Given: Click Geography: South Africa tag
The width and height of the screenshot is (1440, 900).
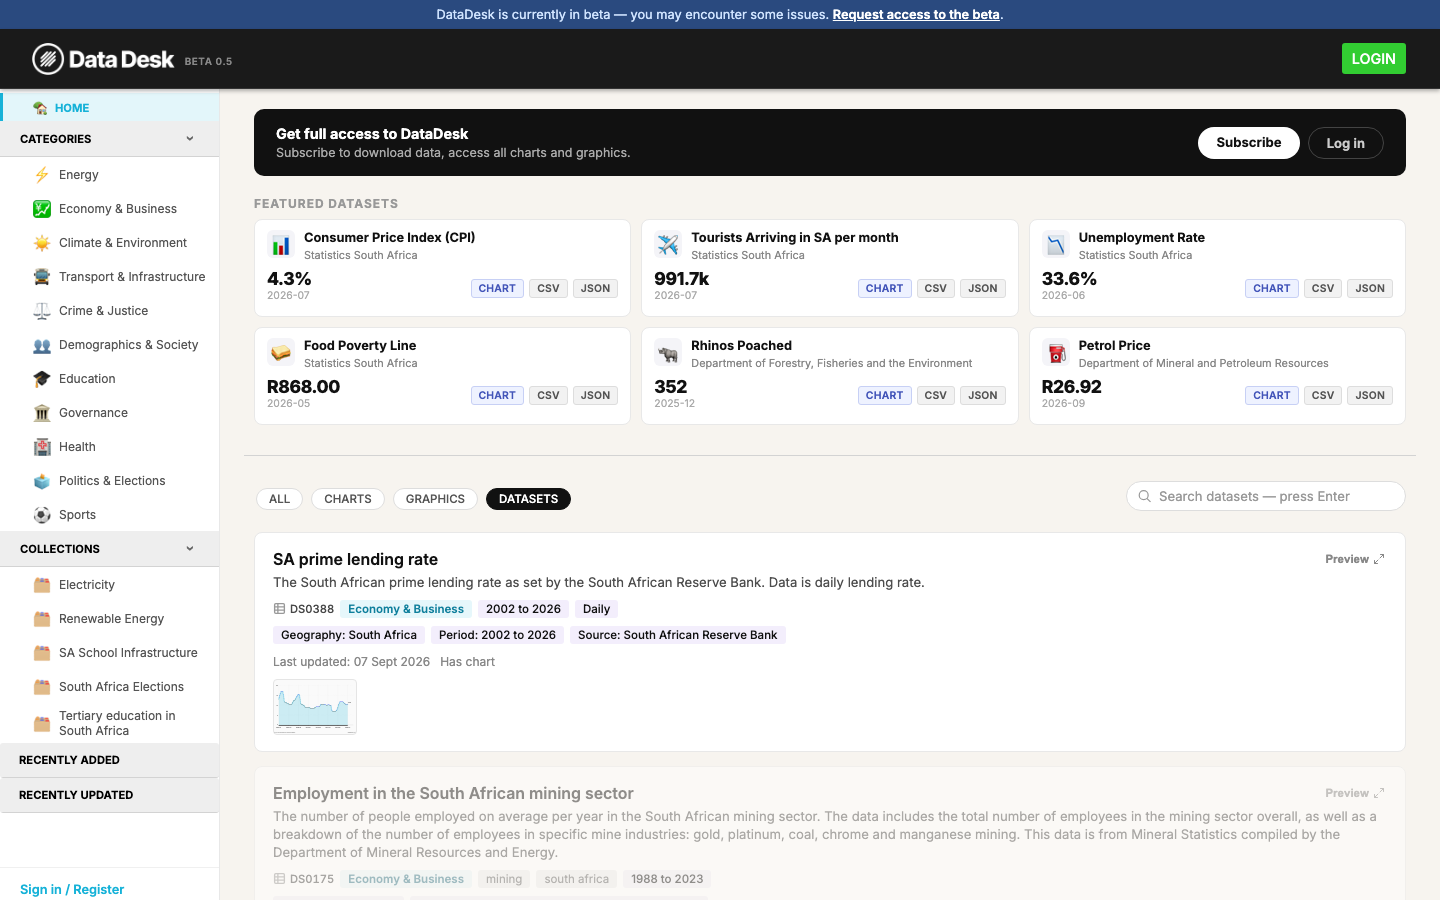Looking at the screenshot, I should click(349, 635).
